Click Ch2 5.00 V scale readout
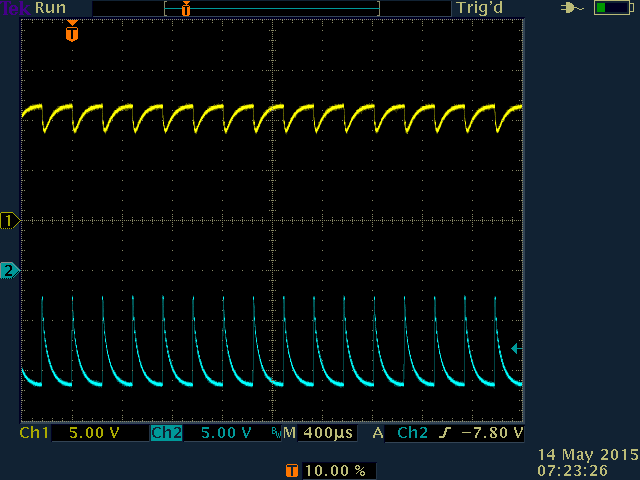640x480 pixels. pos(226,433)
